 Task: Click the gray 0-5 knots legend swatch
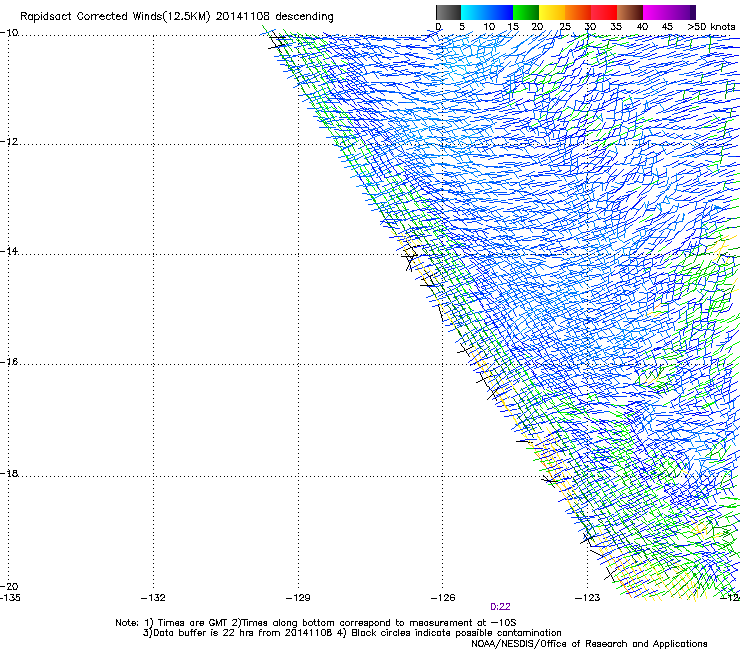(x=448, y=12)
